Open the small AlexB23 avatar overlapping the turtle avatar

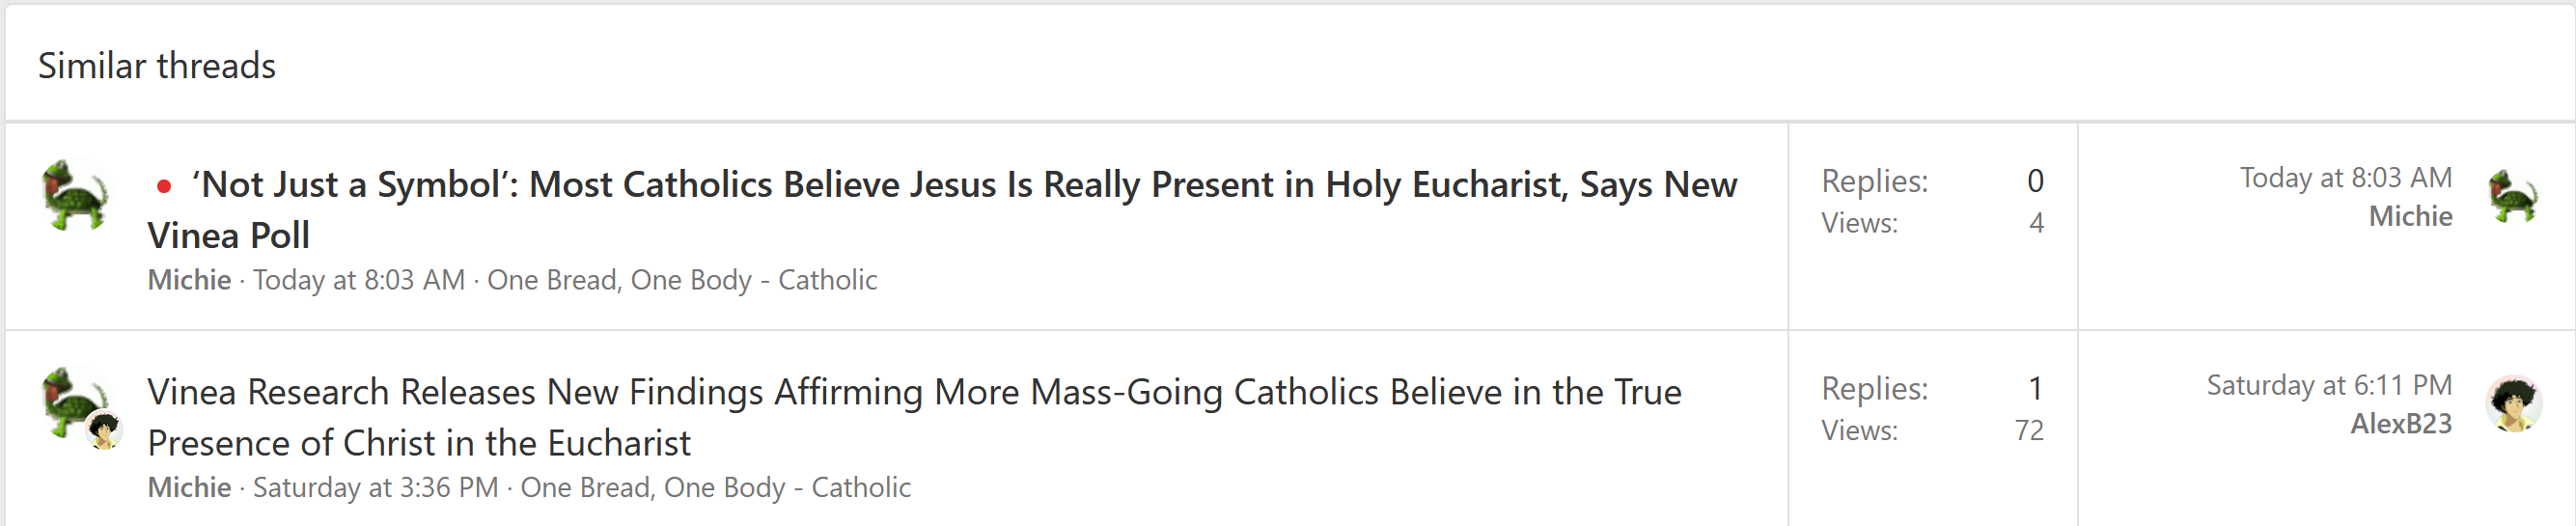[104, 430]
